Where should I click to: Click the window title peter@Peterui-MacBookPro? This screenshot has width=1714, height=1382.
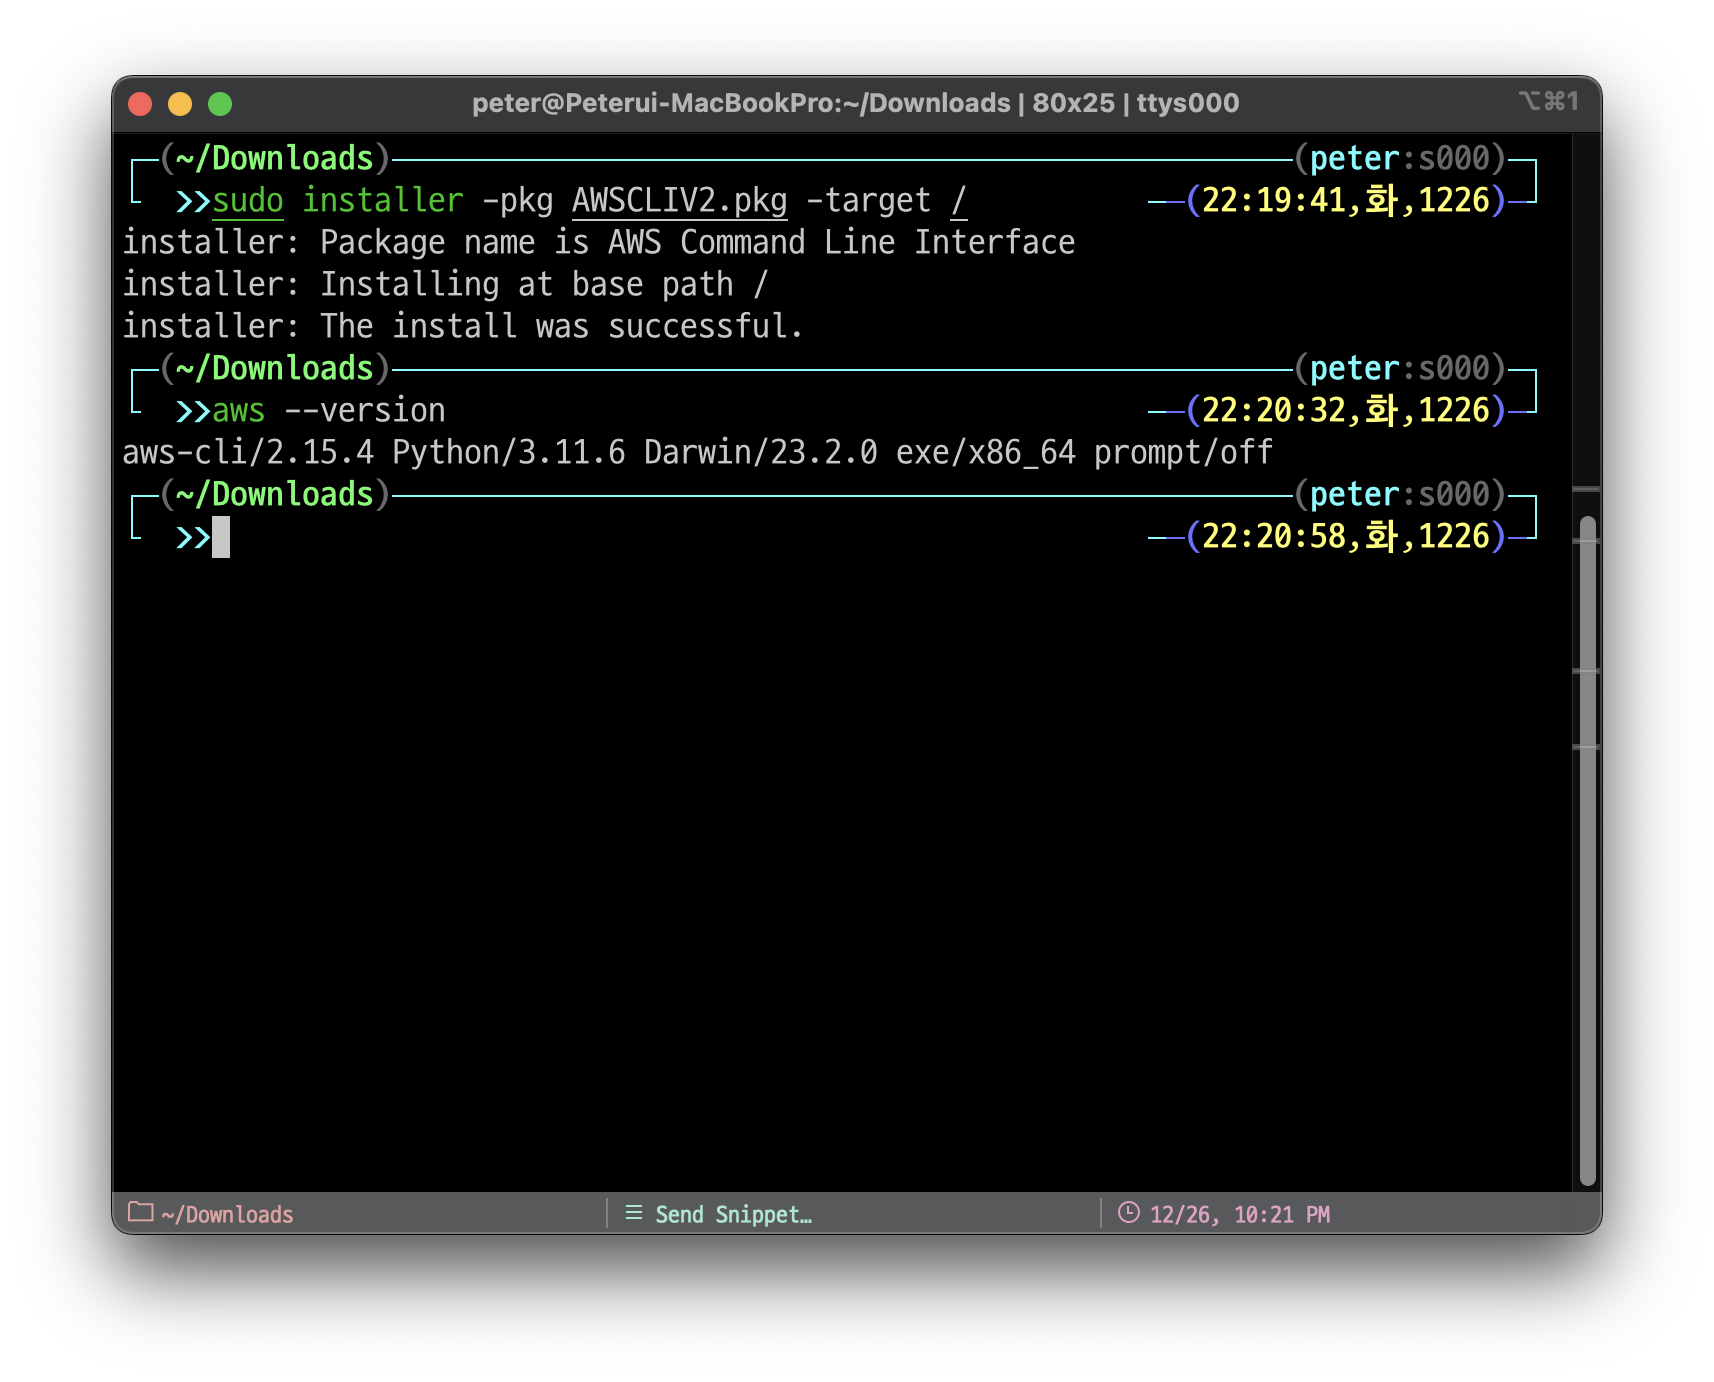[x=855, y=103]
